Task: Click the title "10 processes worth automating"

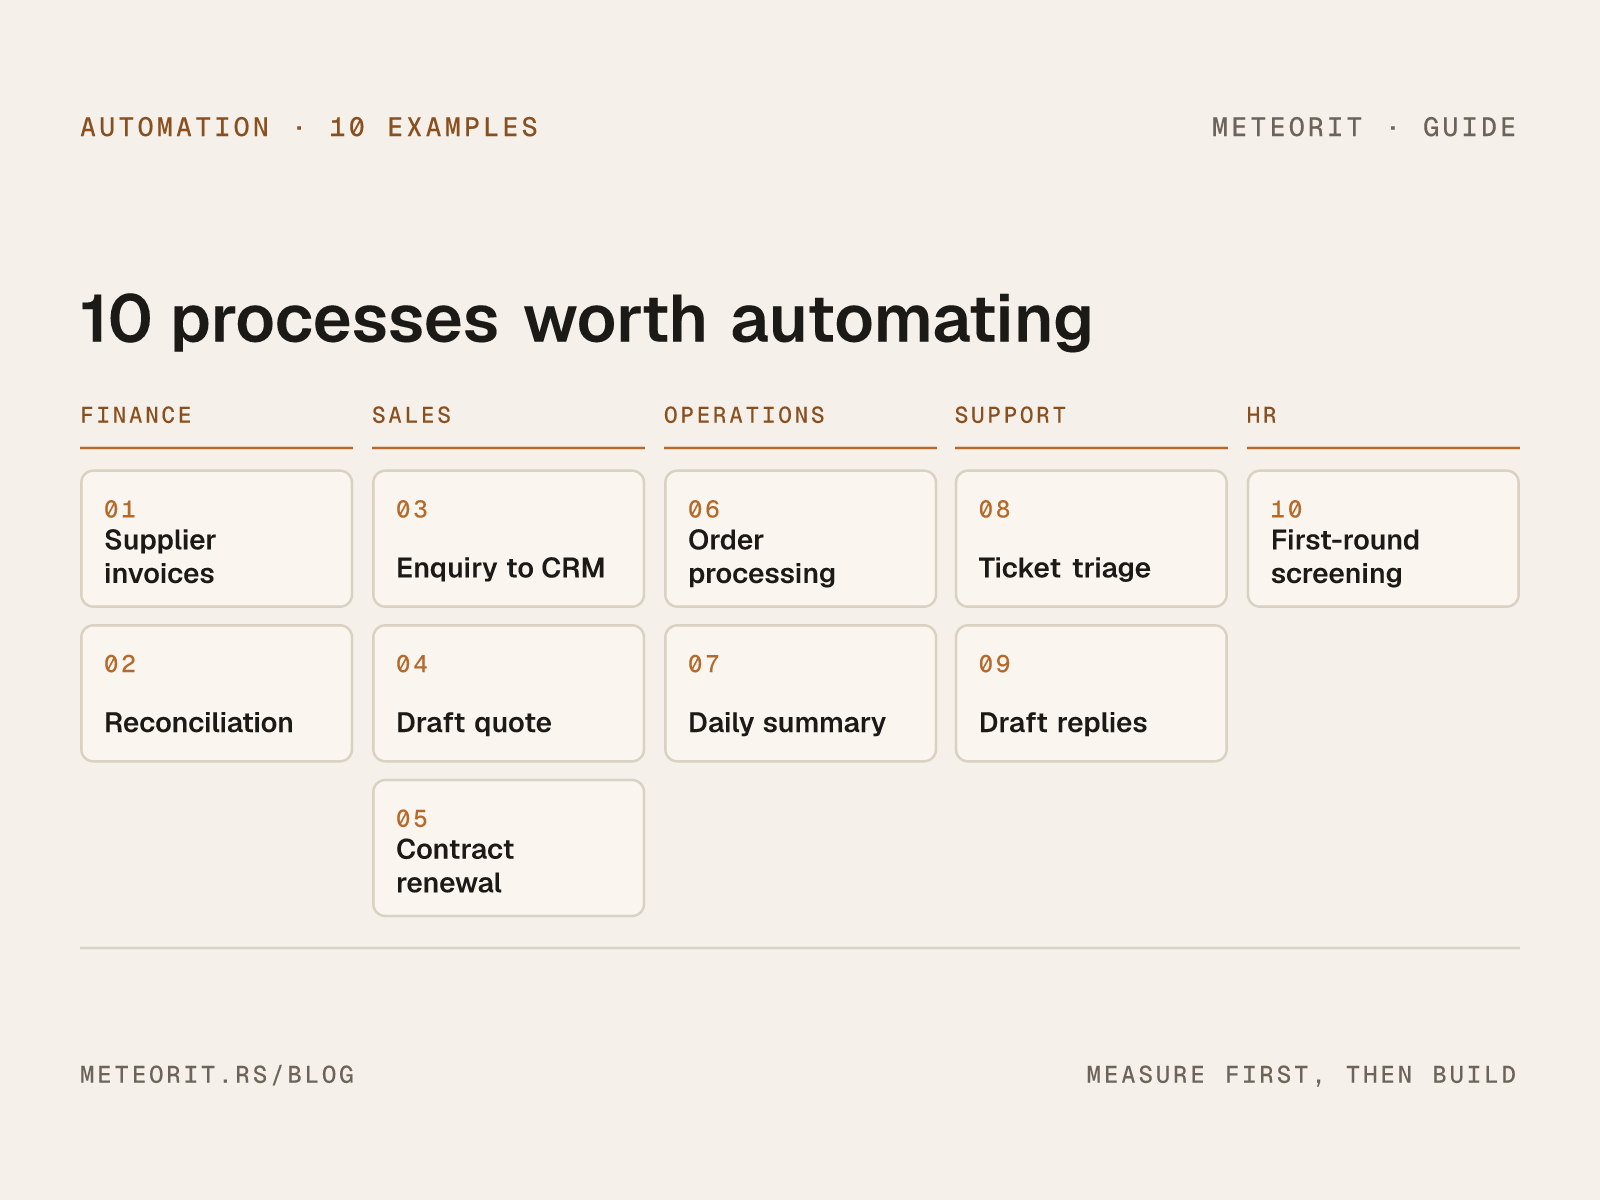Action: point(586,319)
